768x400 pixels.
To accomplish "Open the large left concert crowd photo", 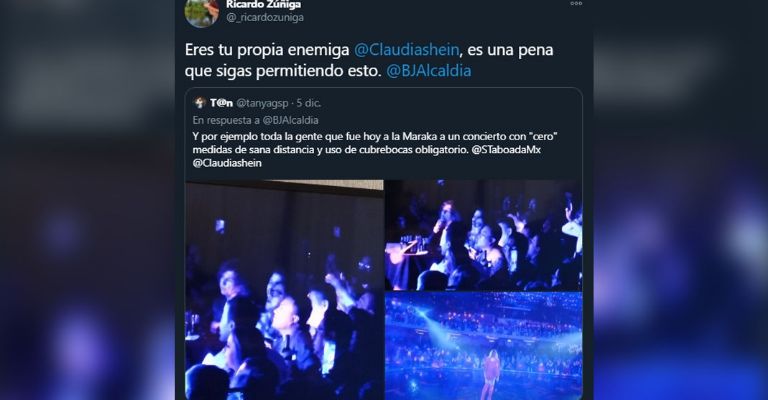I will point(284,289).
